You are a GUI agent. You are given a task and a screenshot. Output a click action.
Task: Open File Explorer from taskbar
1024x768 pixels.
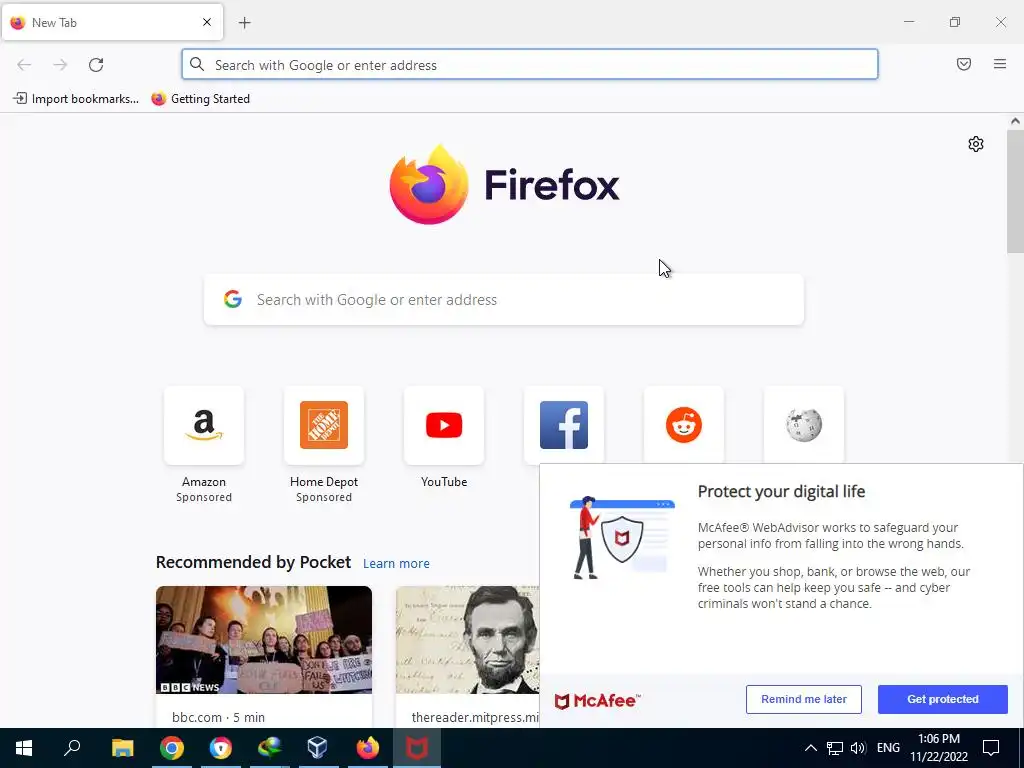pos(122,748)
